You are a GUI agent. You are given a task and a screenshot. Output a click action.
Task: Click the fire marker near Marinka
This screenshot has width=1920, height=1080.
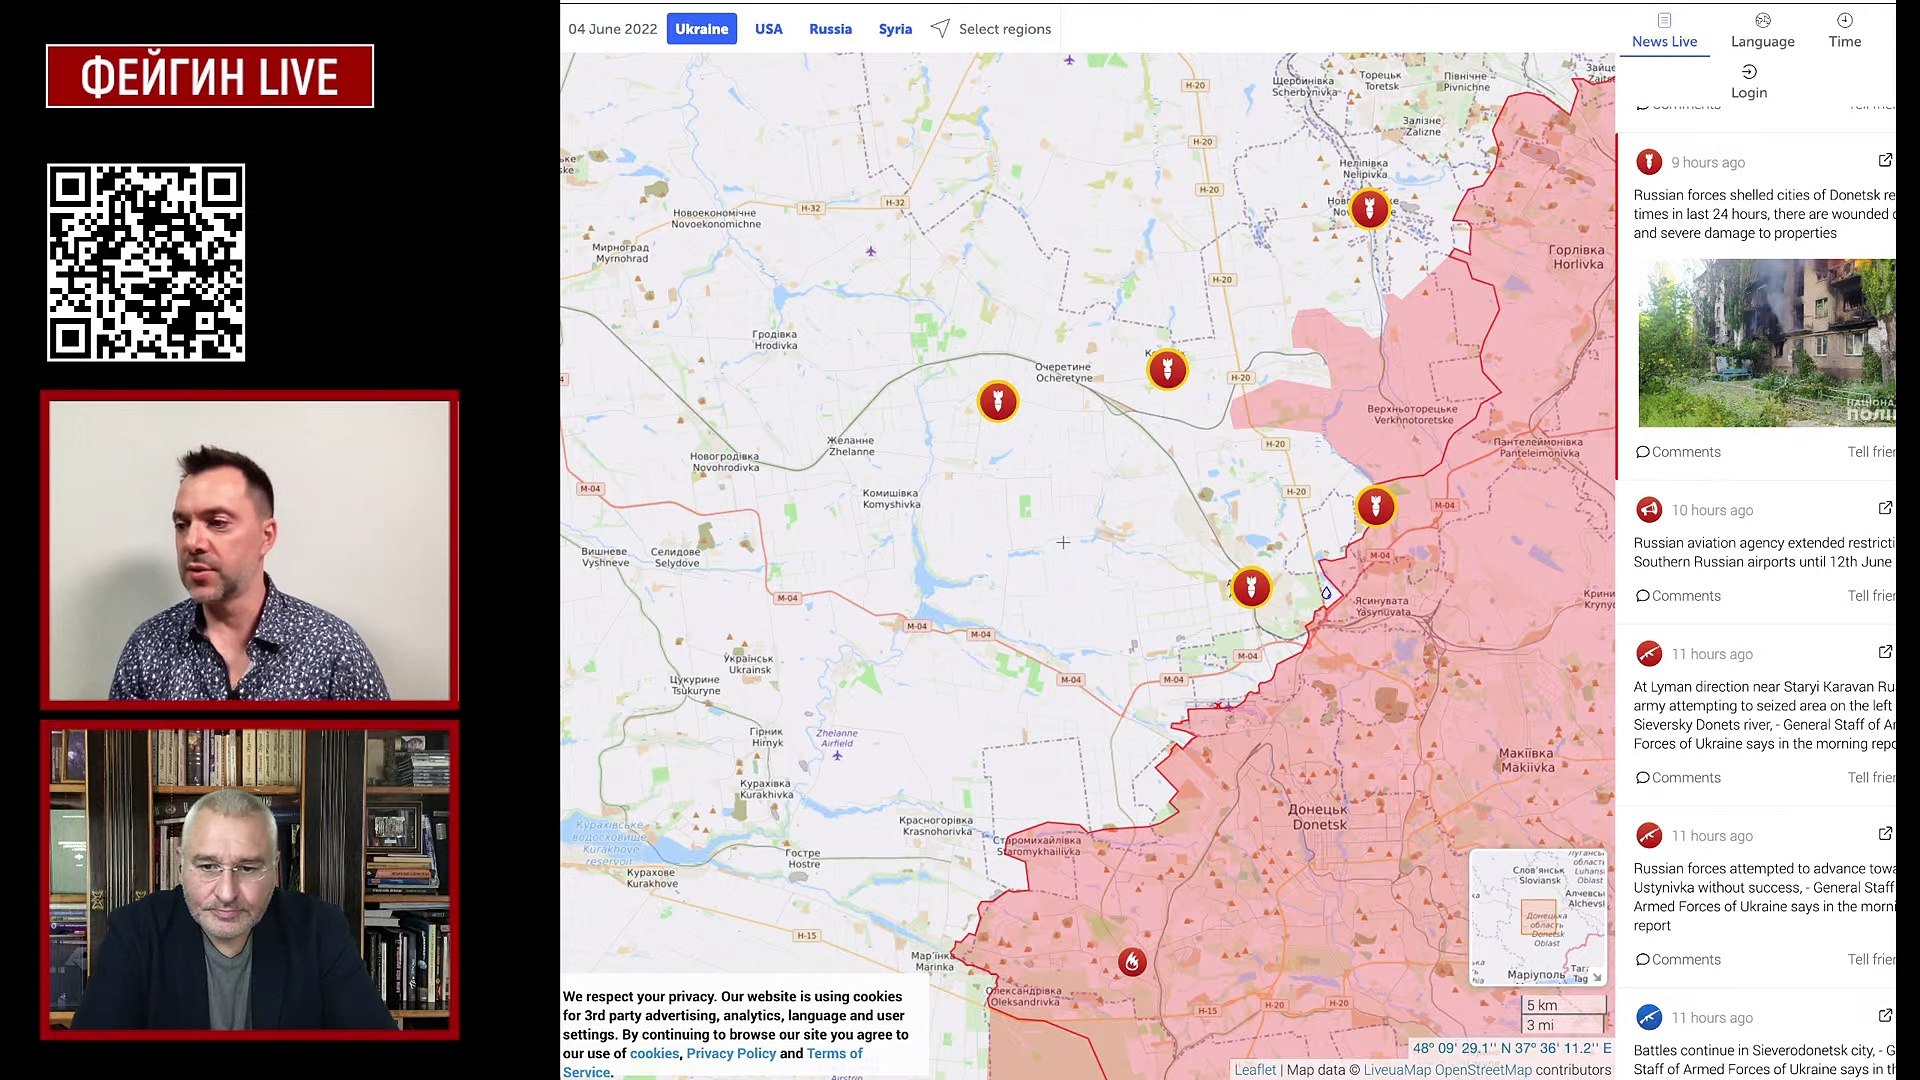(x=1131, y=962)
